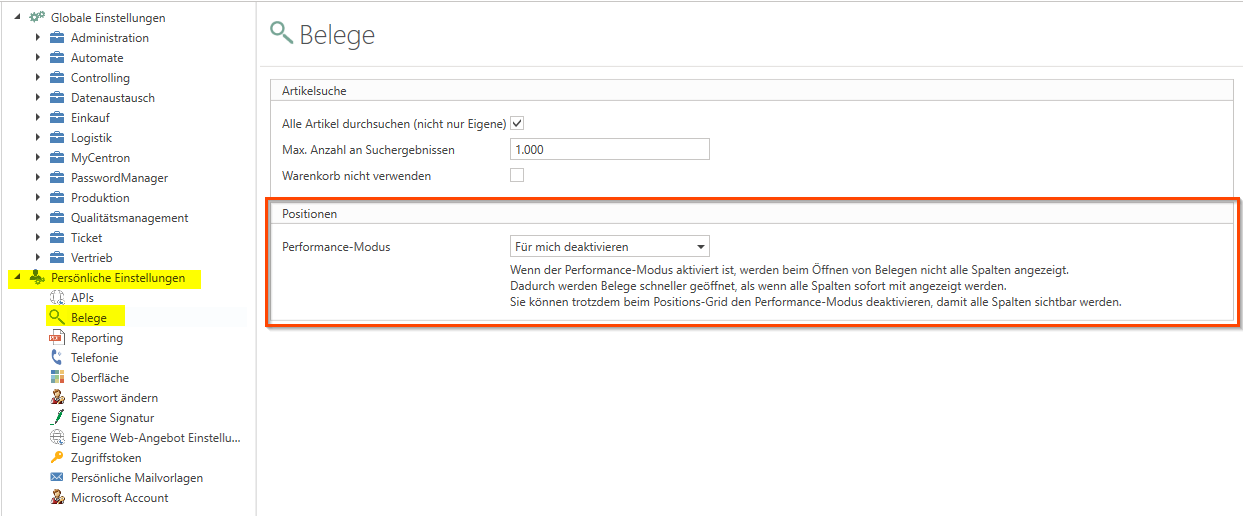
Task: Click the Eigene Signatur pen icon
Action: click(57, 418)
